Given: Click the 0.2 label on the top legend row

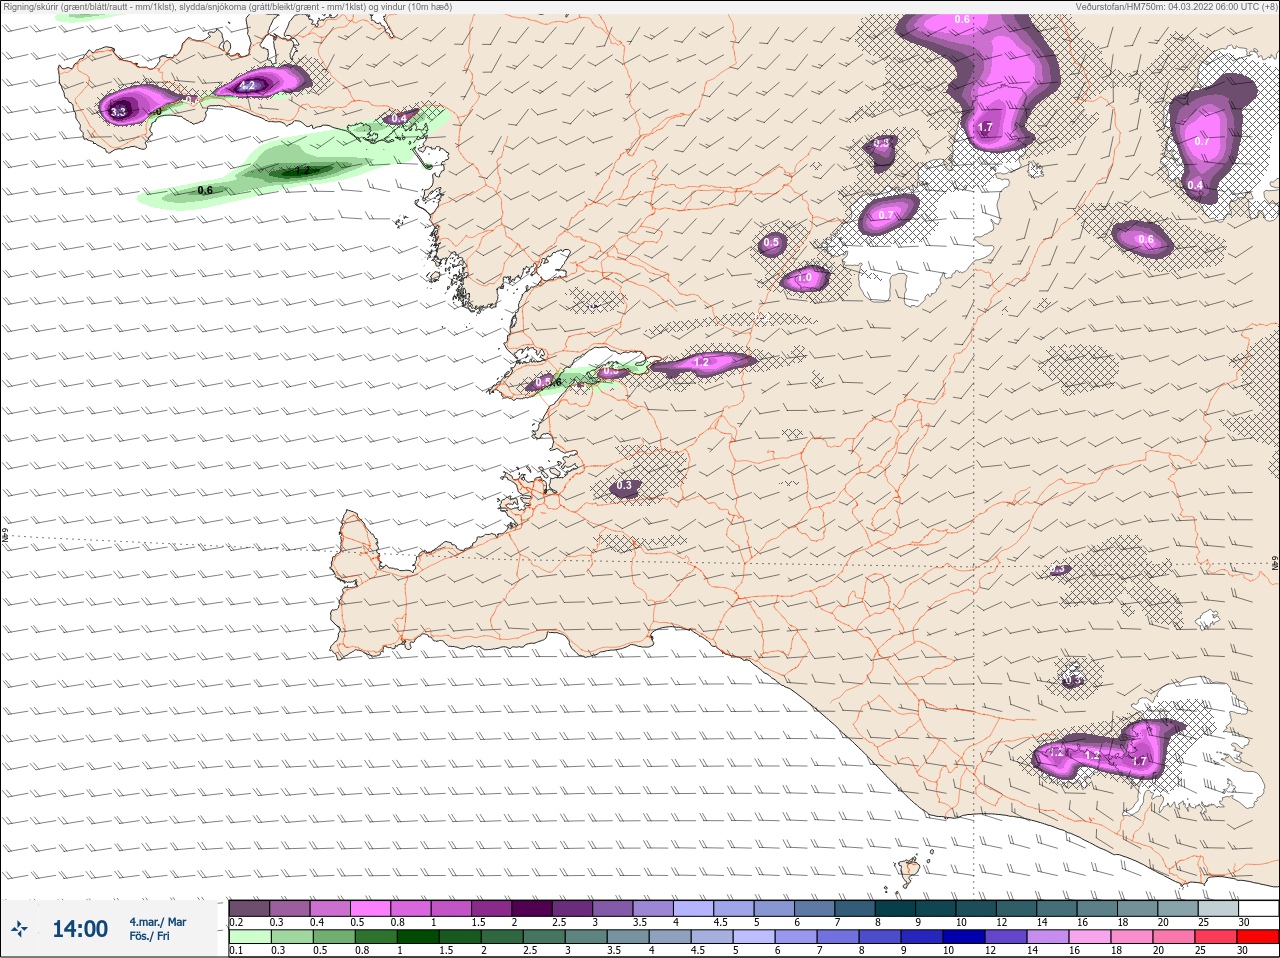Looking at the screenshot, I should 236,922.
